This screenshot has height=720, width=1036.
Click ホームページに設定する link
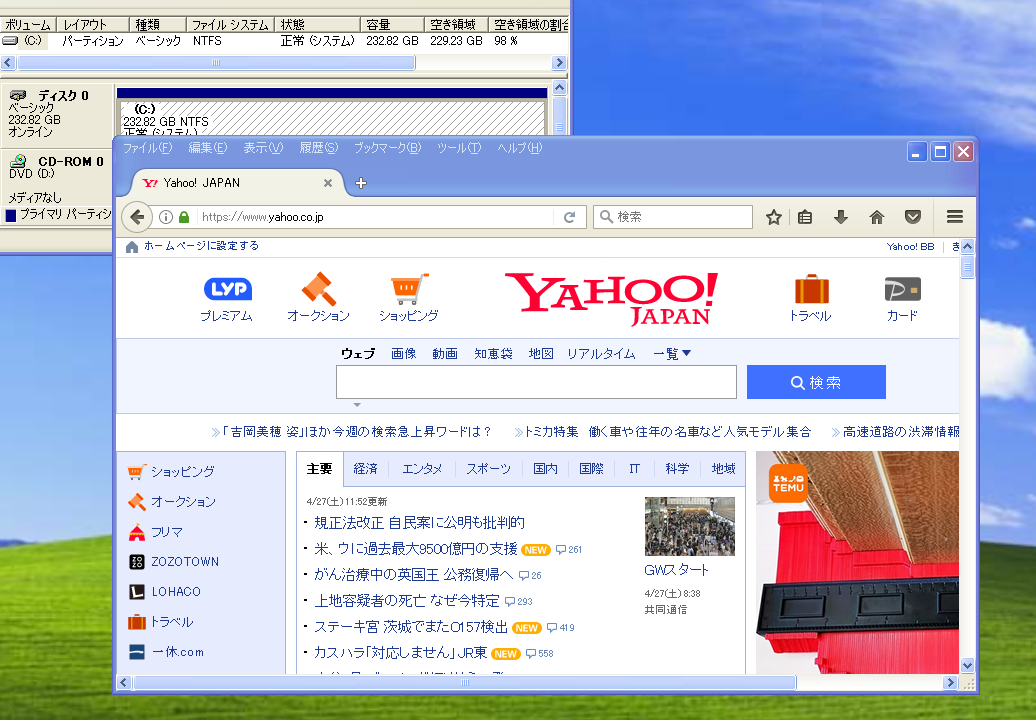coord(202,246)
